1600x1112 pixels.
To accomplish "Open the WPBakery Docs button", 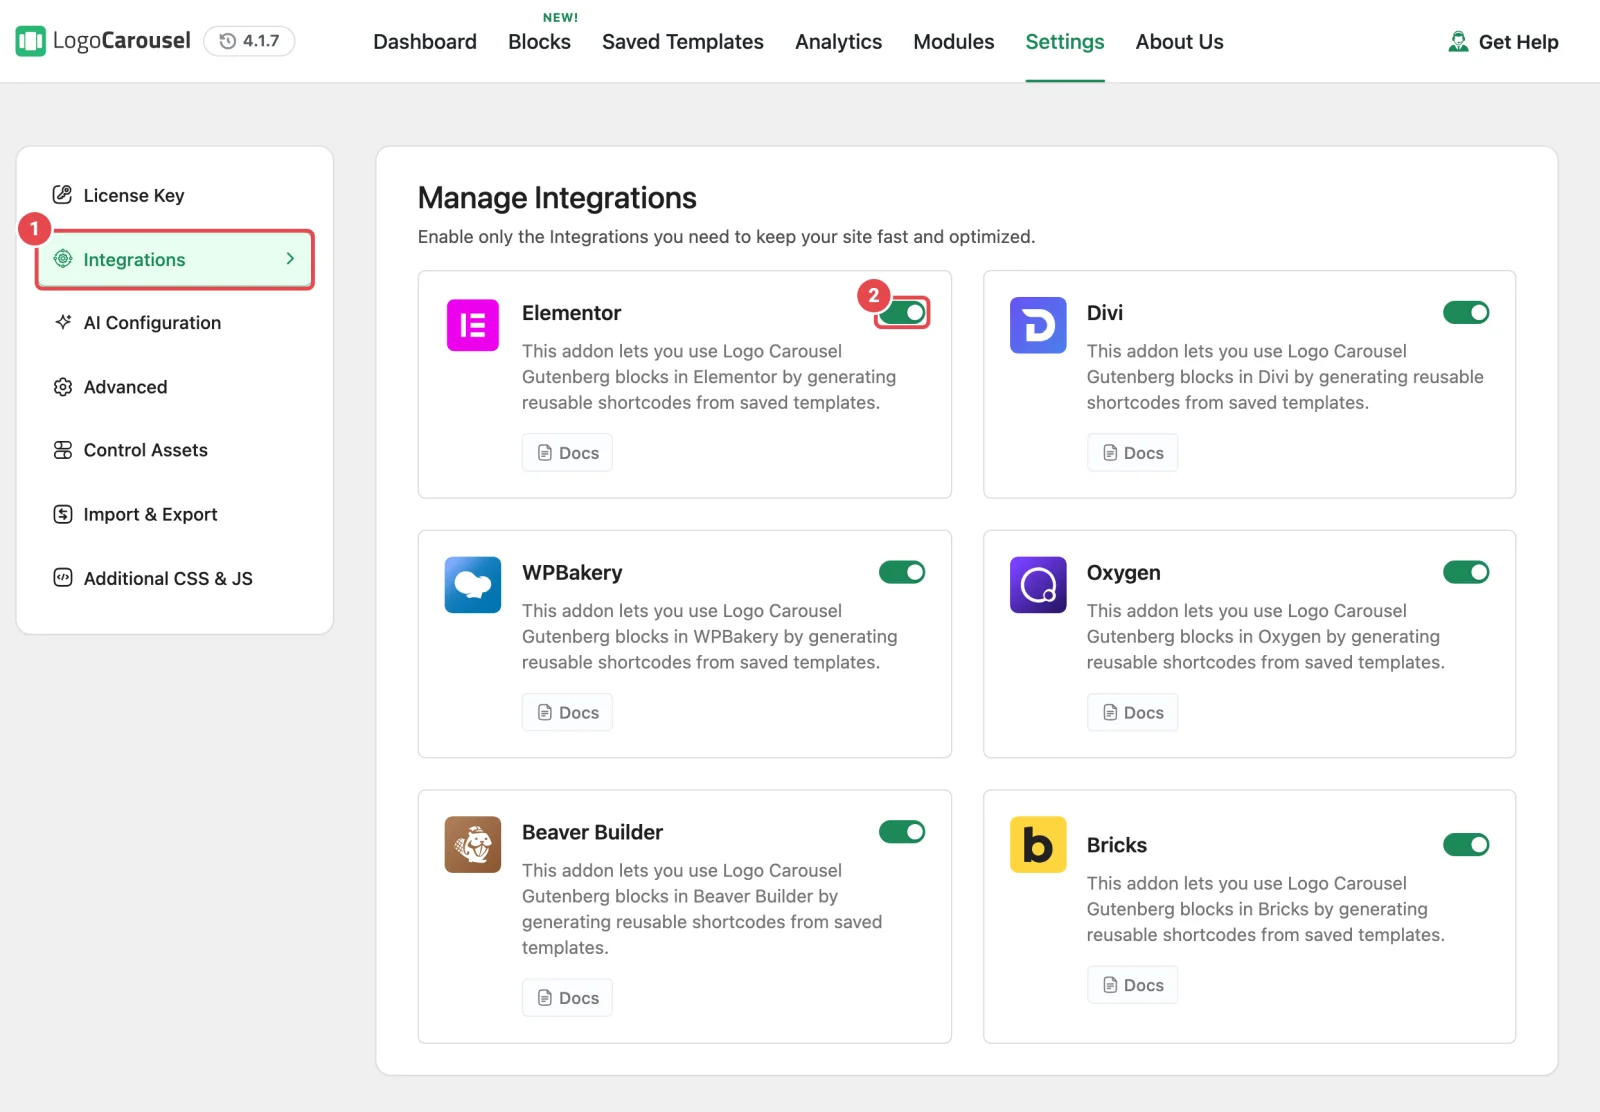I will (567, 713).
